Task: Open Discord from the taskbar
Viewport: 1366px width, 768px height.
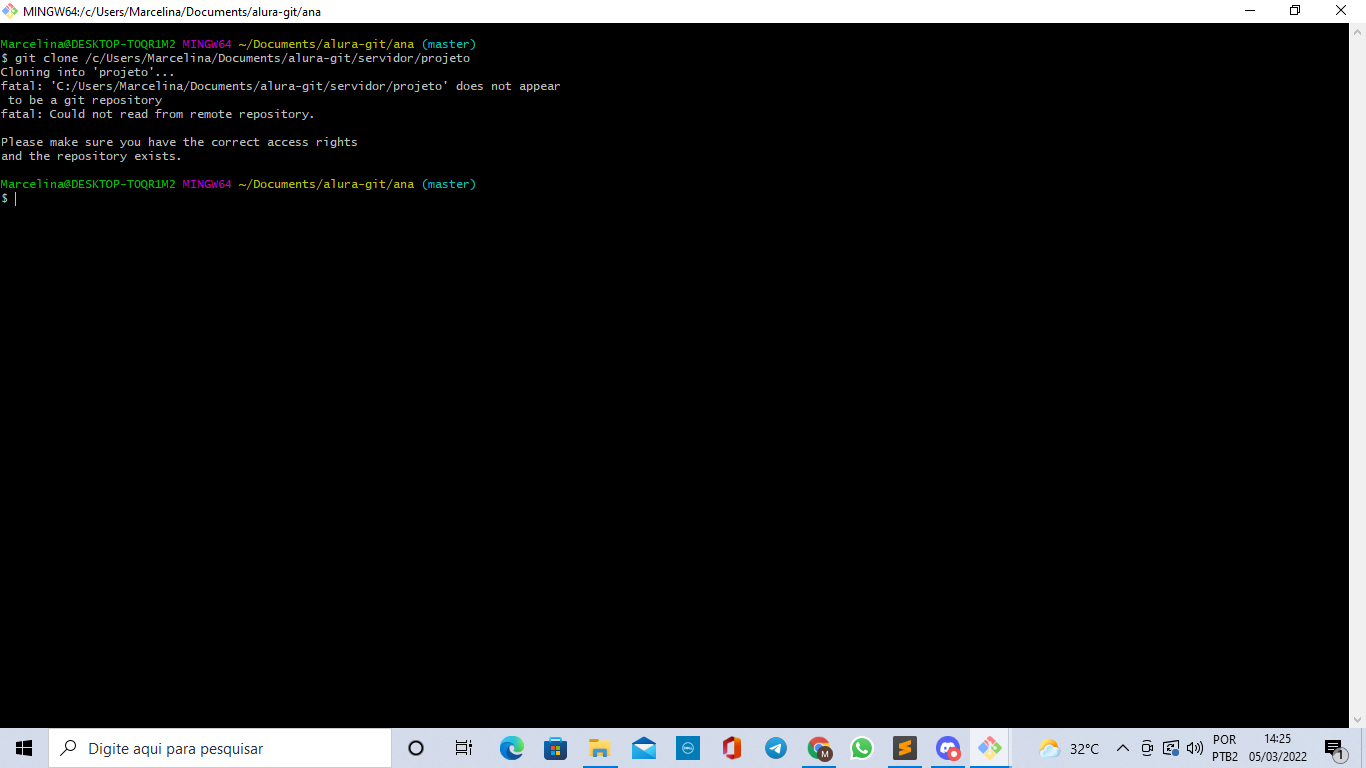Action: point(948,748)
